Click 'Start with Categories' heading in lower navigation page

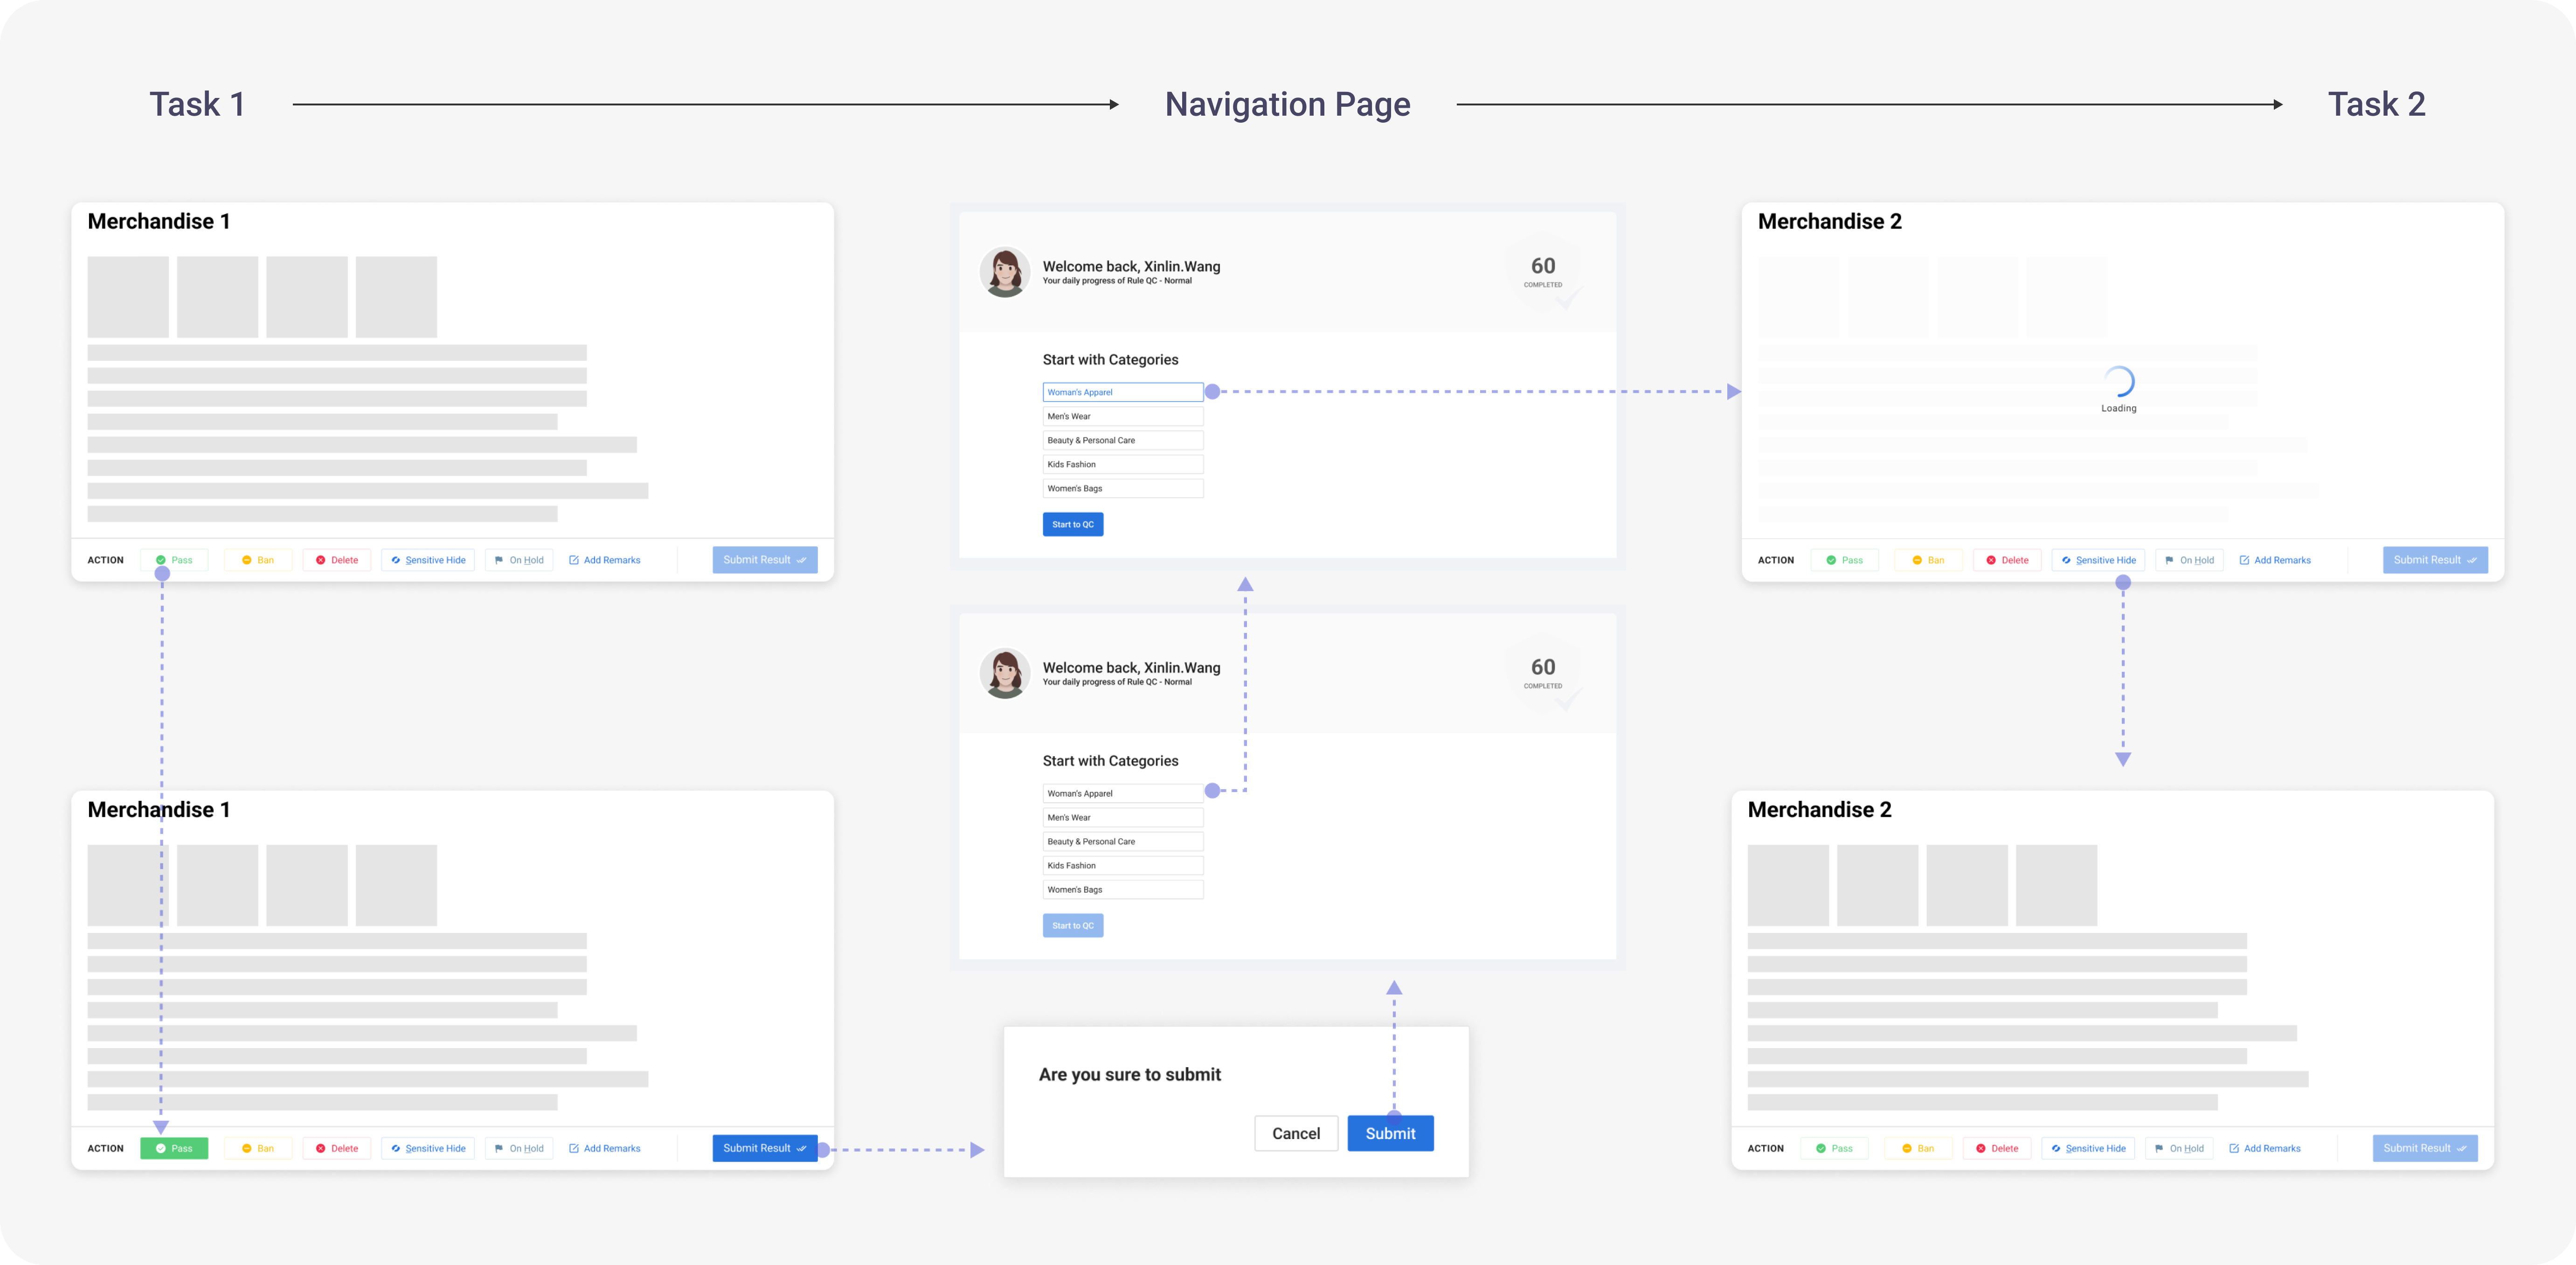pyautogui.click(x=1110, y=761)
